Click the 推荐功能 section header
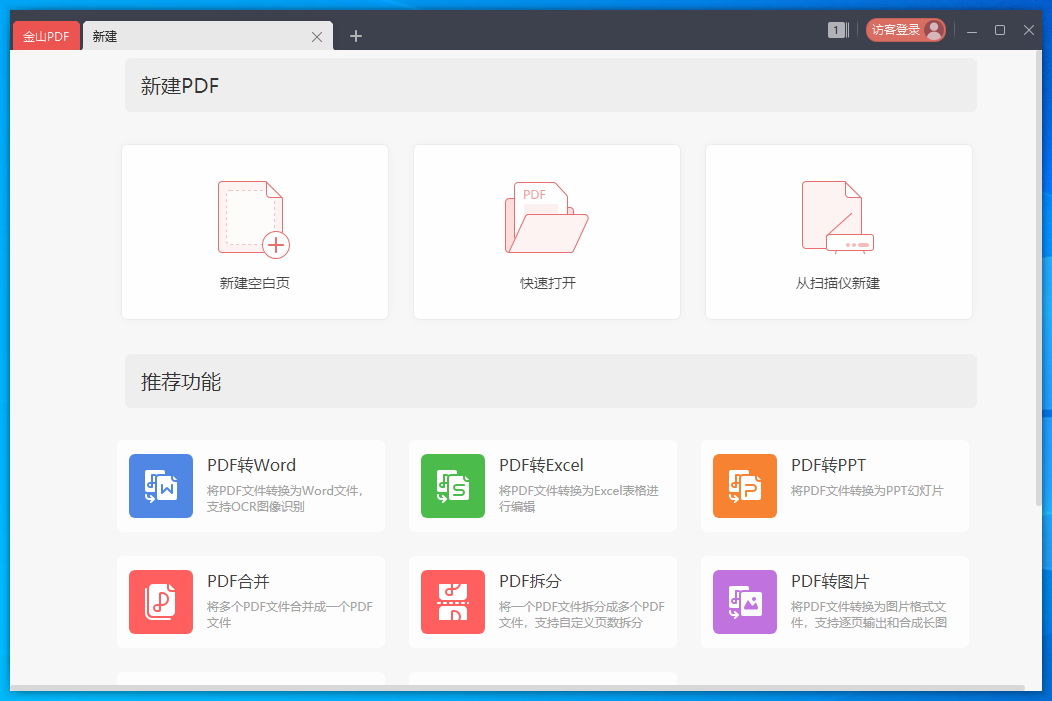Viewport: 1052px width, 701px height. 550,381
